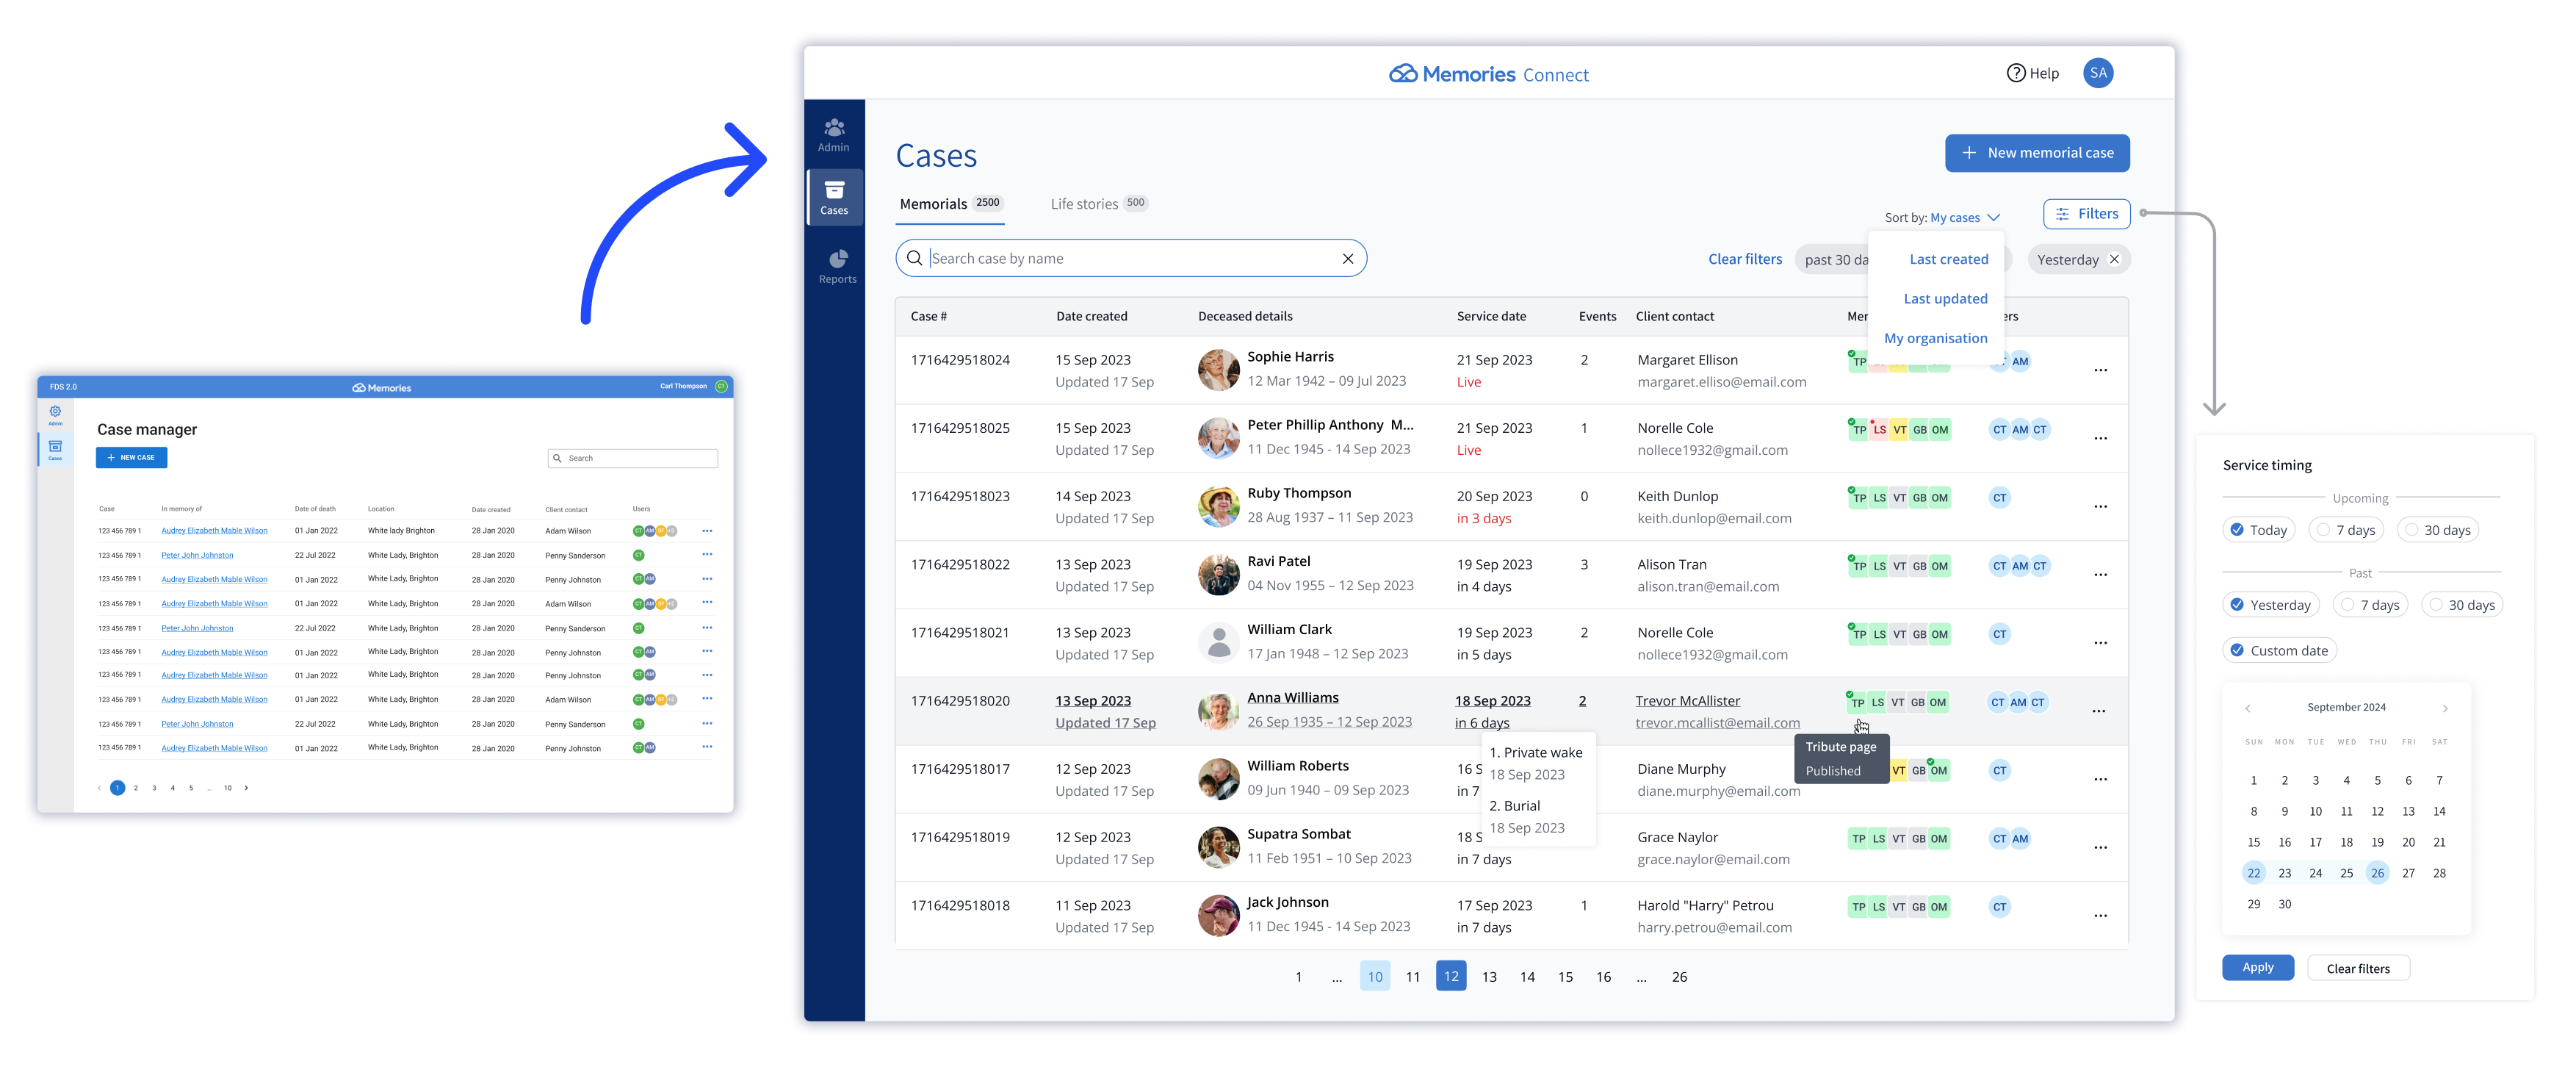Choose Last updated sort option
Image resolution: width=2576 pixels, height=1067 pixels.
point(1945,299)
